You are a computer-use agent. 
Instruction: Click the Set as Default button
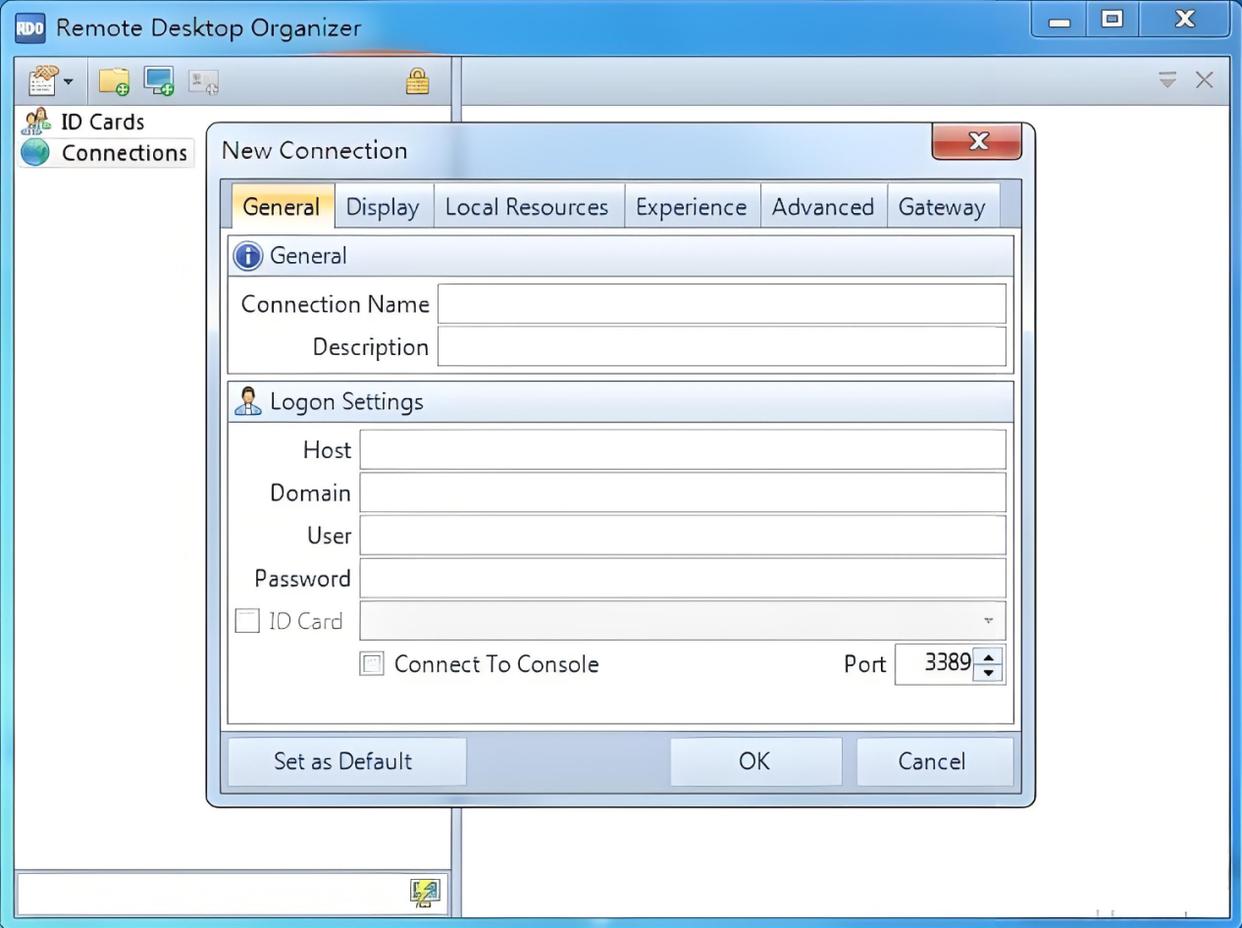click(343, 761)
